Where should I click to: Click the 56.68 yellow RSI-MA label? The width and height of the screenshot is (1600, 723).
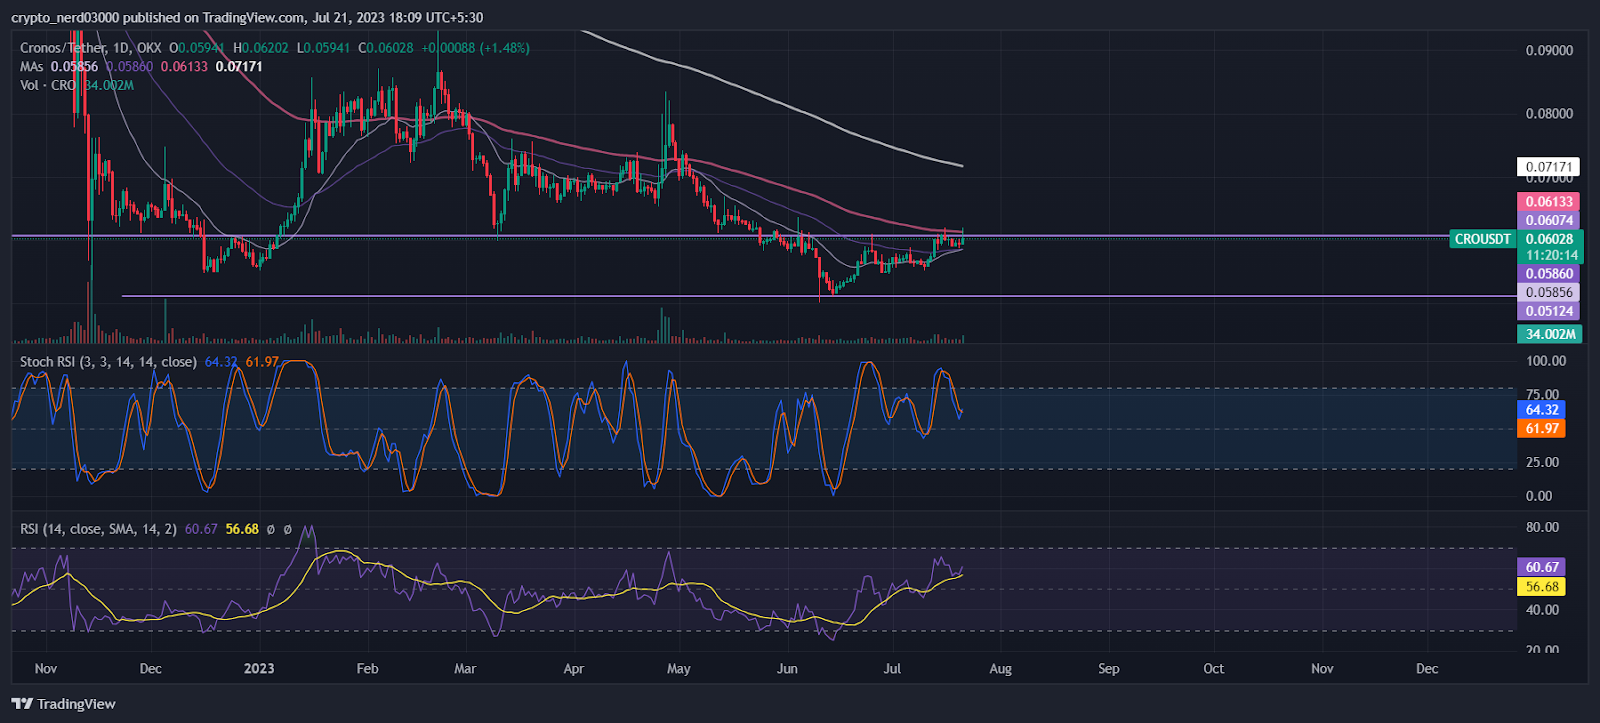pos(1541,587)
